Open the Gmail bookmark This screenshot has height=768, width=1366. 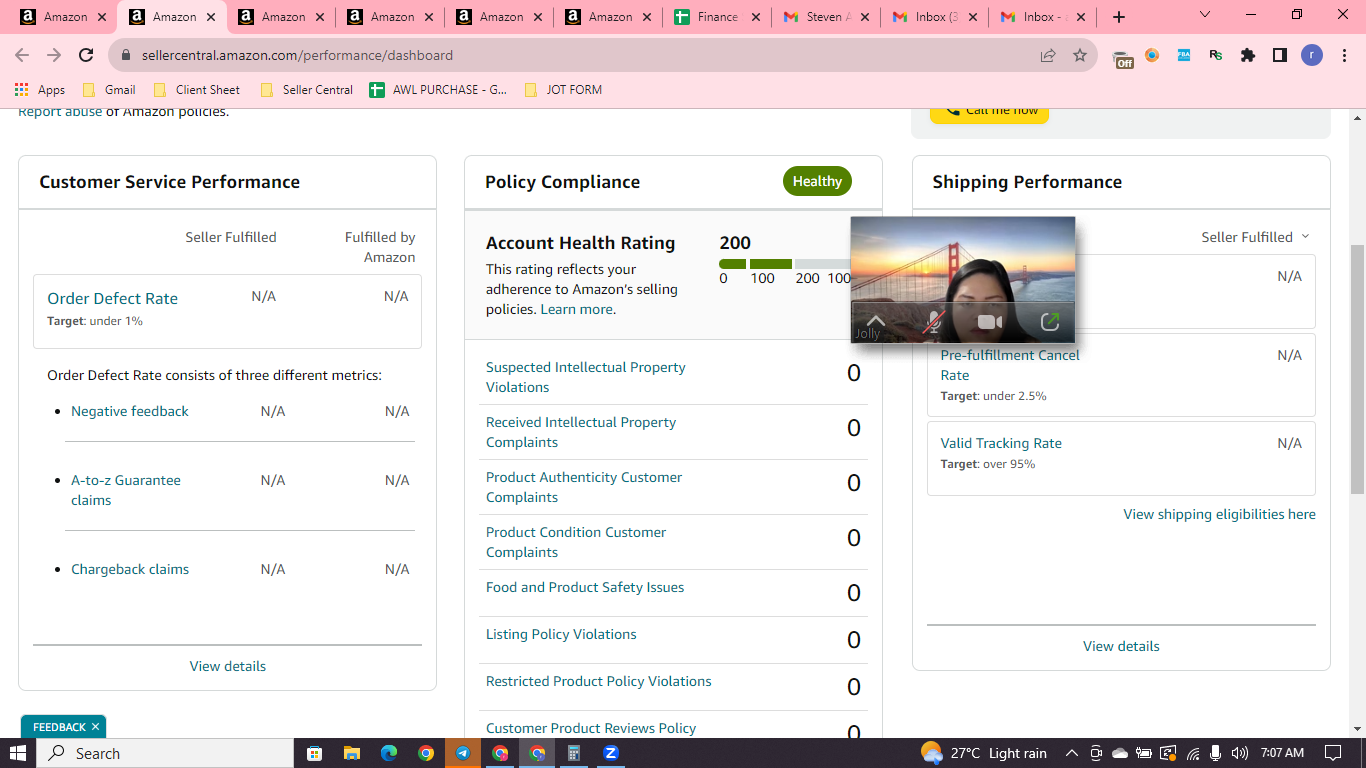(x=109, y=90)
